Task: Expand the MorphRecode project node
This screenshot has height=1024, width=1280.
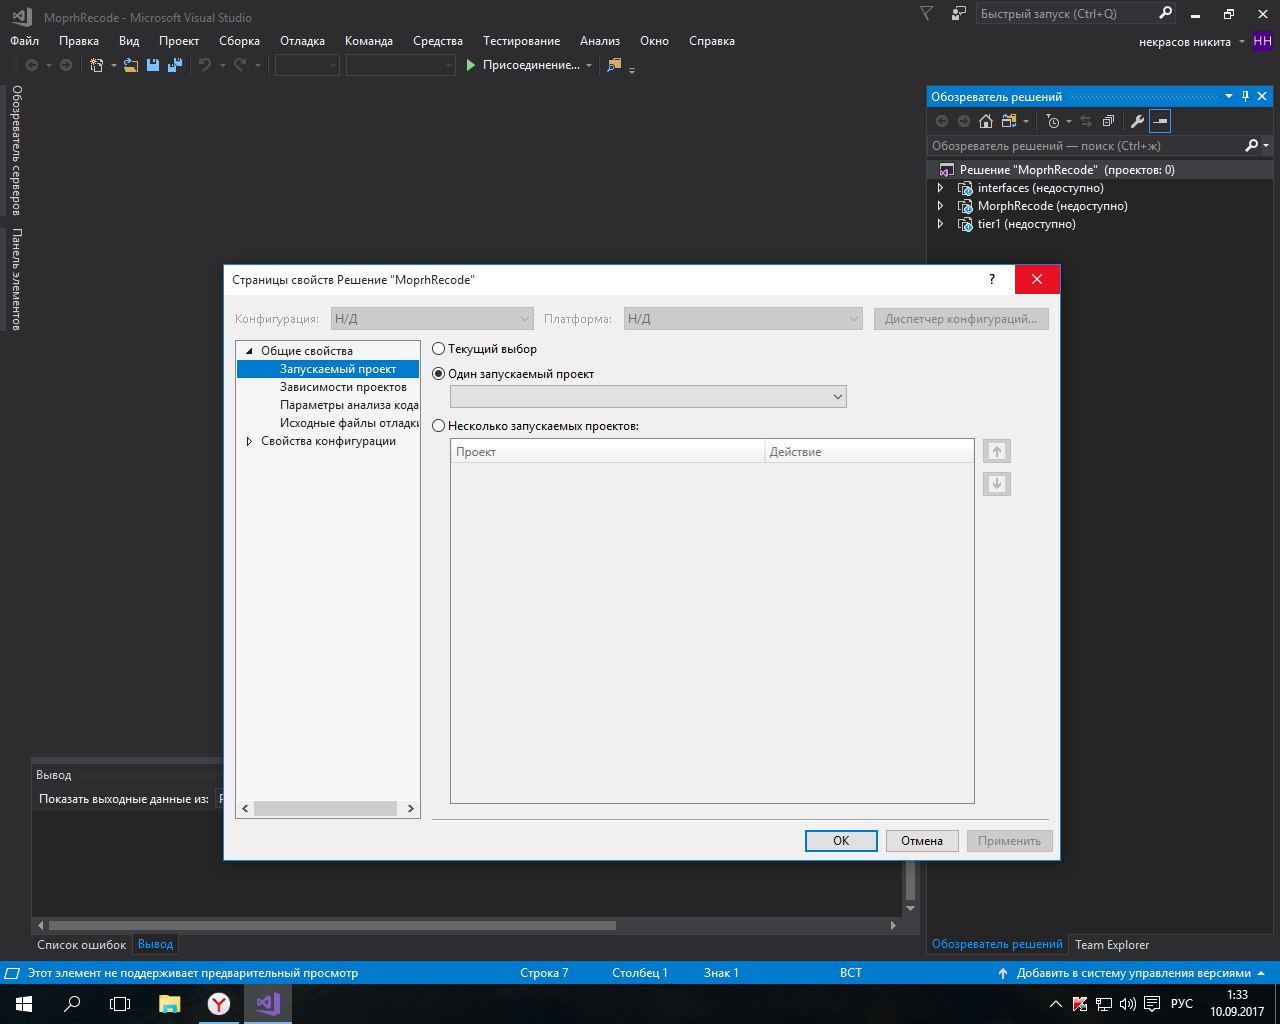Action: [940, 206]
